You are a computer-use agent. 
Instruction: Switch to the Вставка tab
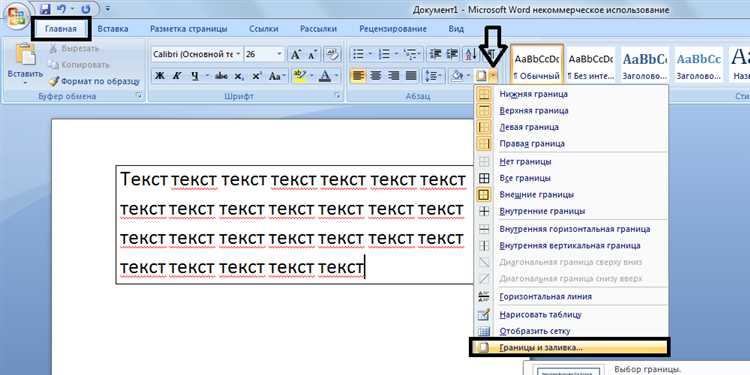[x=113, y=29]
